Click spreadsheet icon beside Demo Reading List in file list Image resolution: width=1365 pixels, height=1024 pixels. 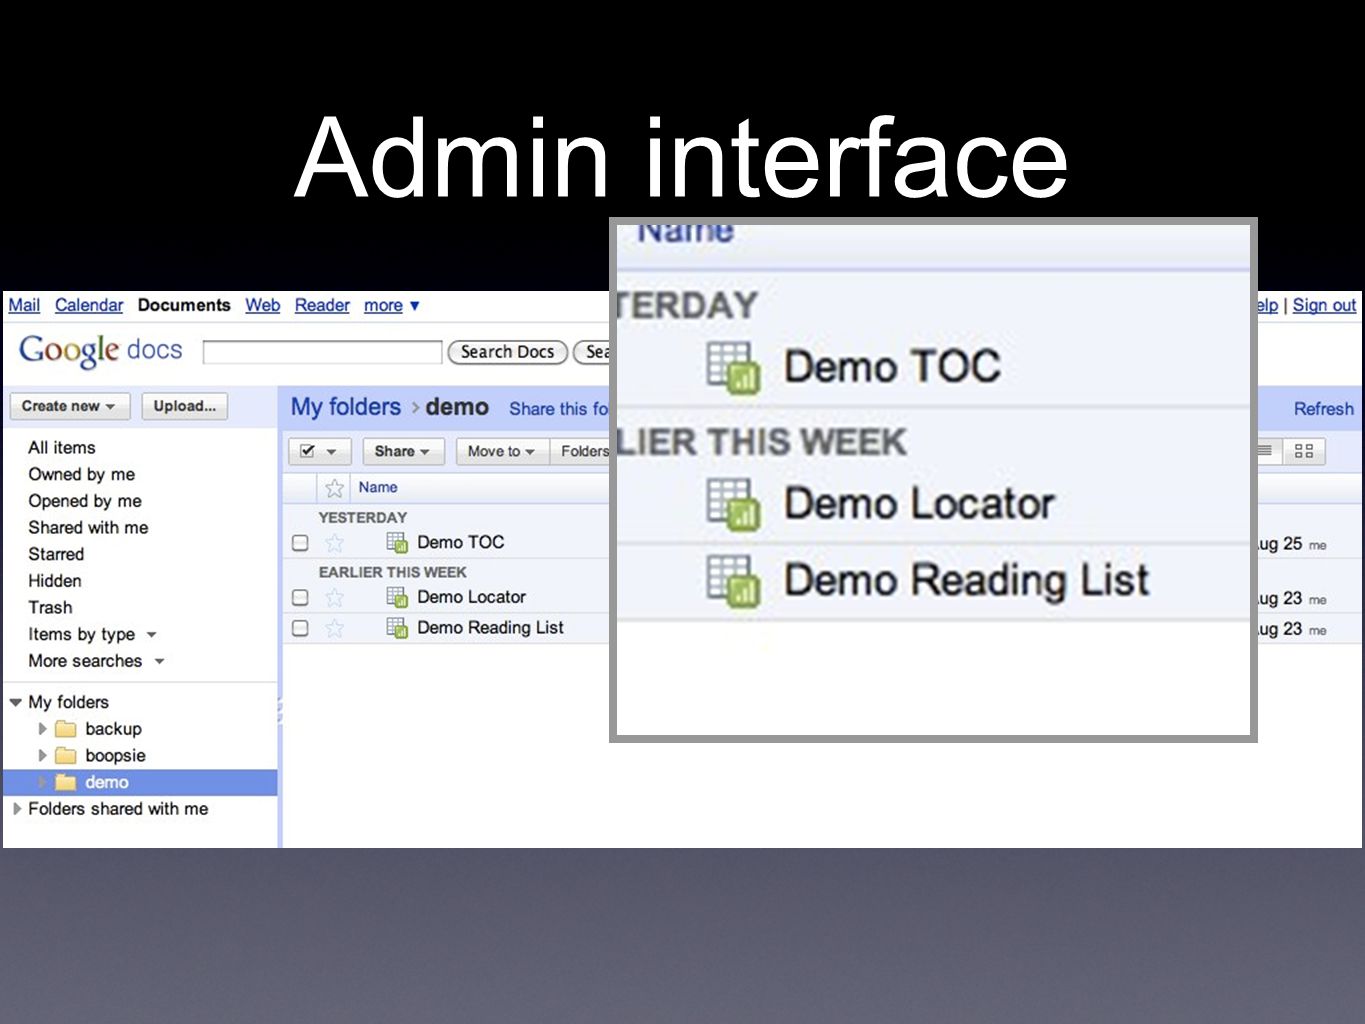point(397,628)
